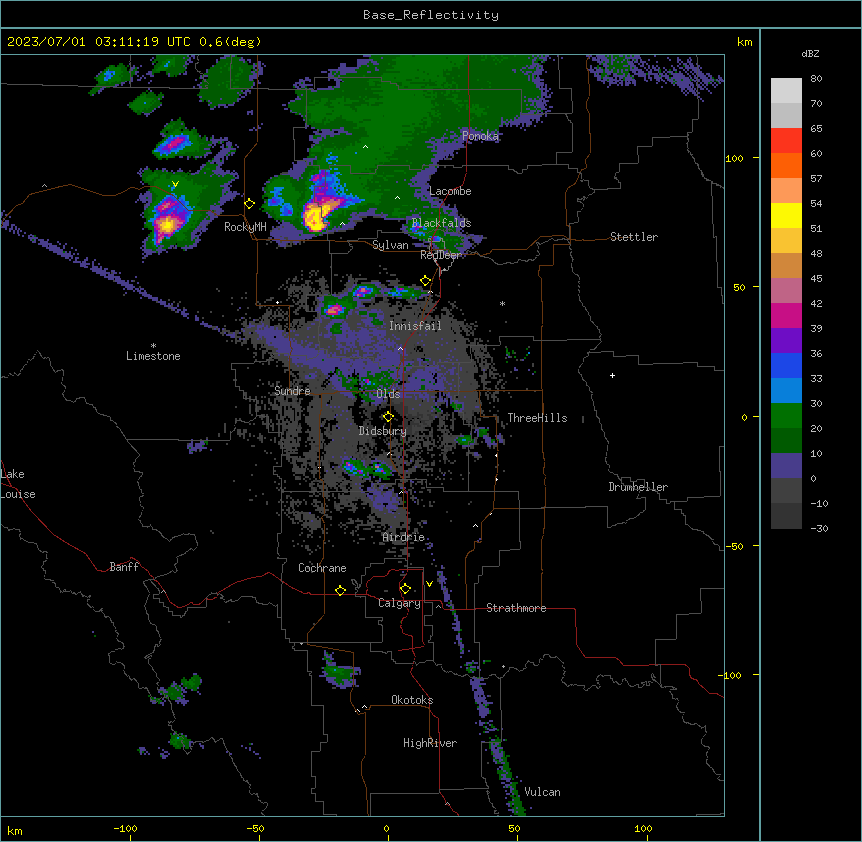Click the bottom-axis -100 km tick label
This screenshot has width=862, height=842.
125,828
